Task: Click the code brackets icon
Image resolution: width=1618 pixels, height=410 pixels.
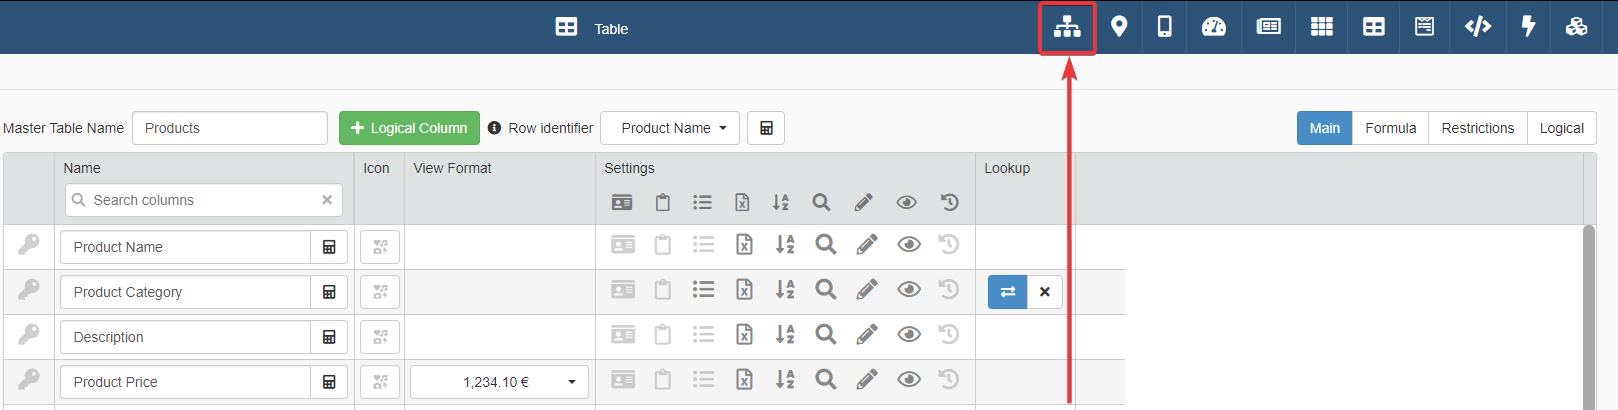Action: click(x=1477, y=27)
